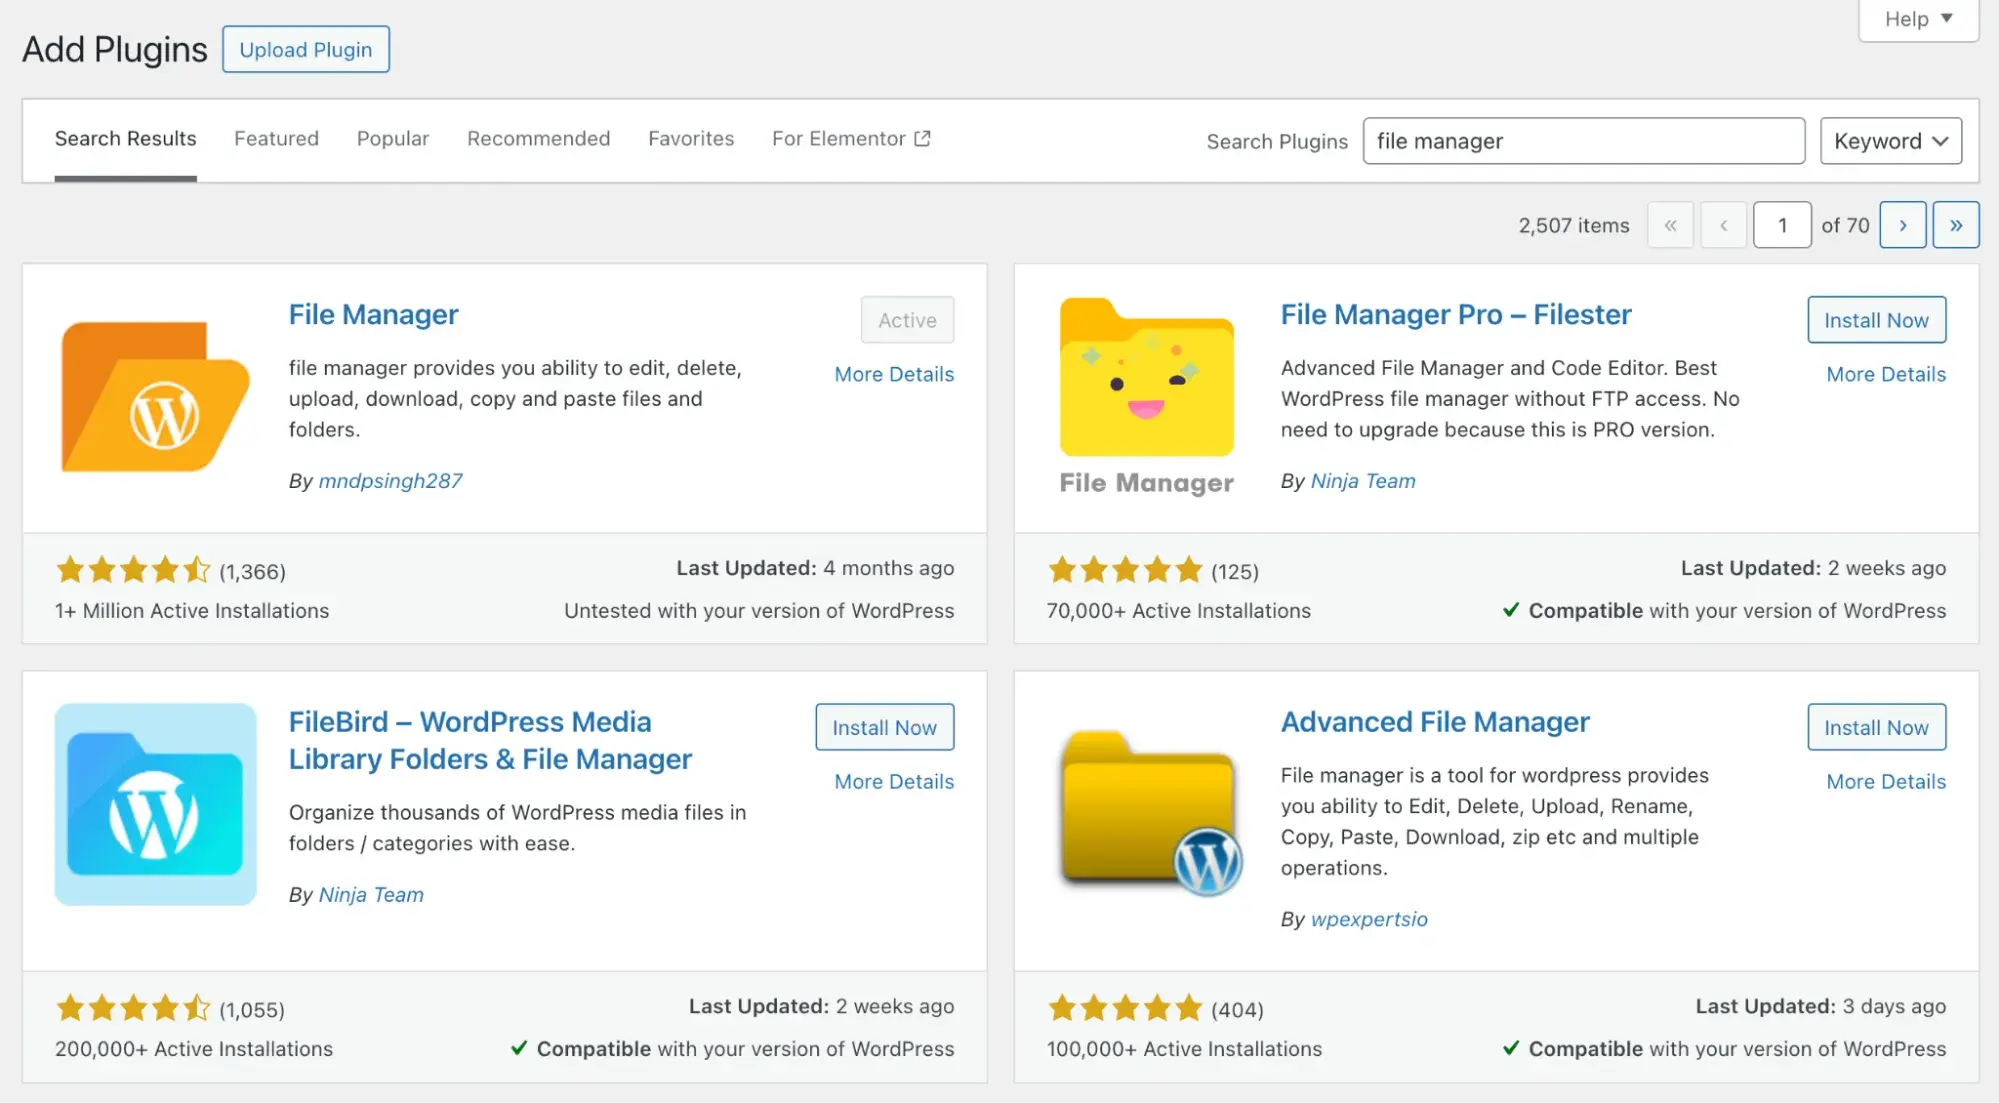Click the disabled previous page arrow

click(1723, 225)
